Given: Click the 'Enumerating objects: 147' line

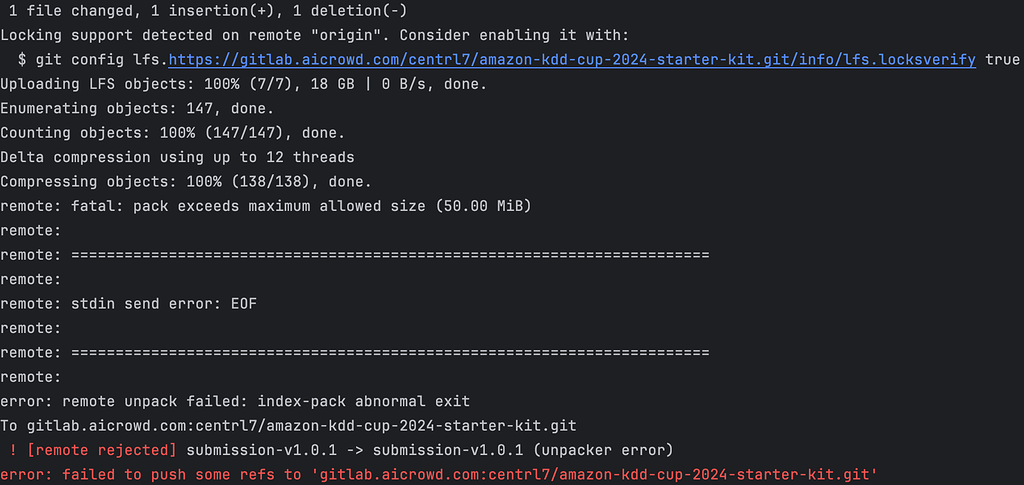Looking at the screenshot, I should pos(137,108).
